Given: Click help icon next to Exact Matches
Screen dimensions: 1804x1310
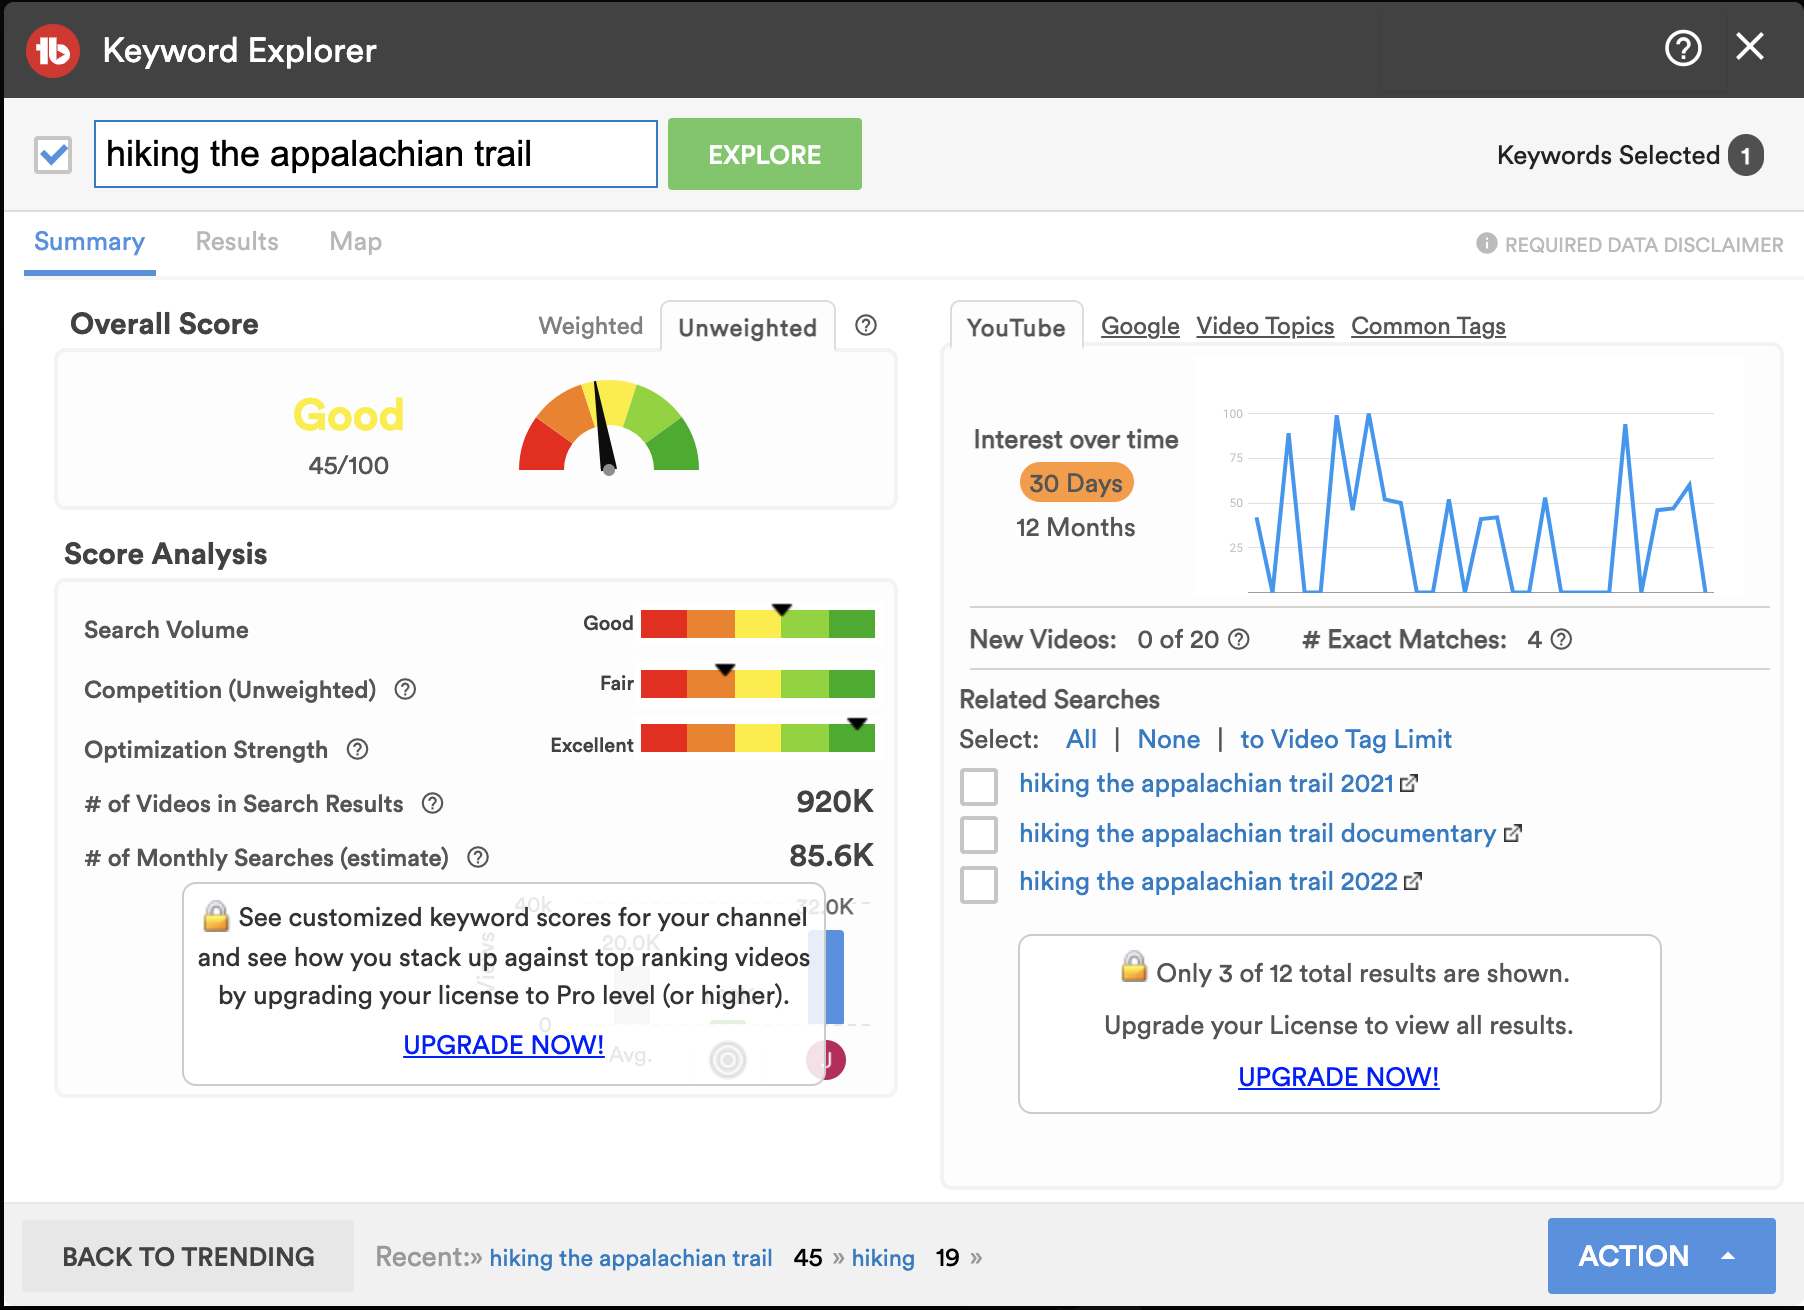Looking at the screenshot, I should click(1561, 640).
